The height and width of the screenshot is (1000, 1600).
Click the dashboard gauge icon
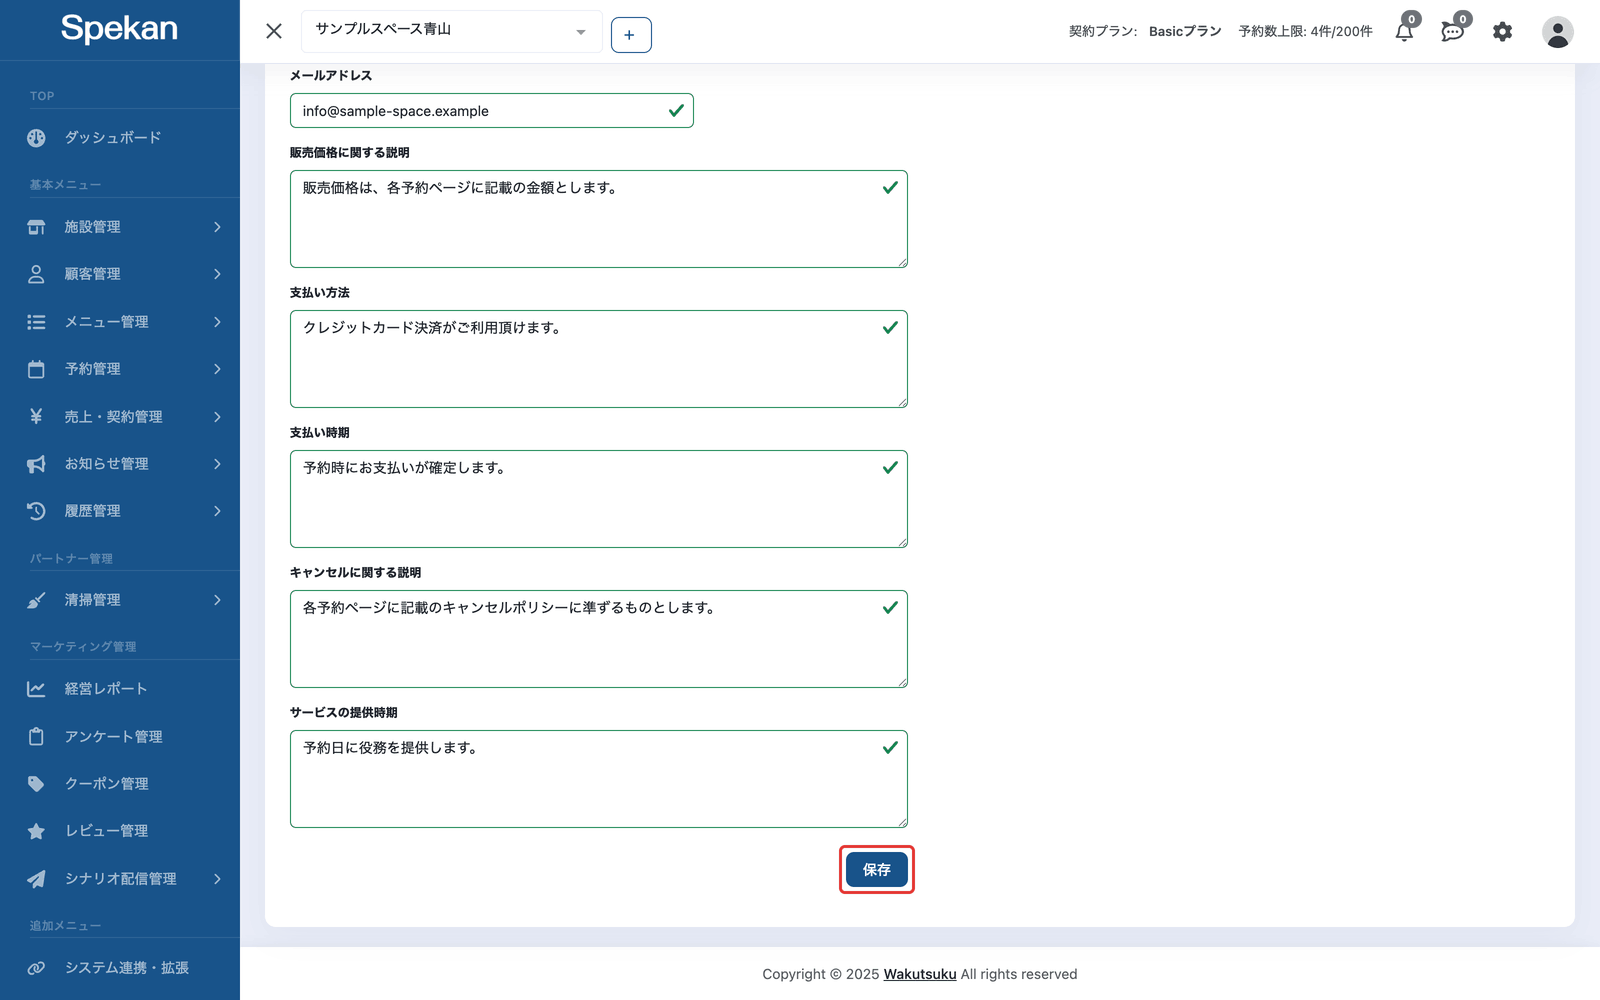tap(36, 138)
